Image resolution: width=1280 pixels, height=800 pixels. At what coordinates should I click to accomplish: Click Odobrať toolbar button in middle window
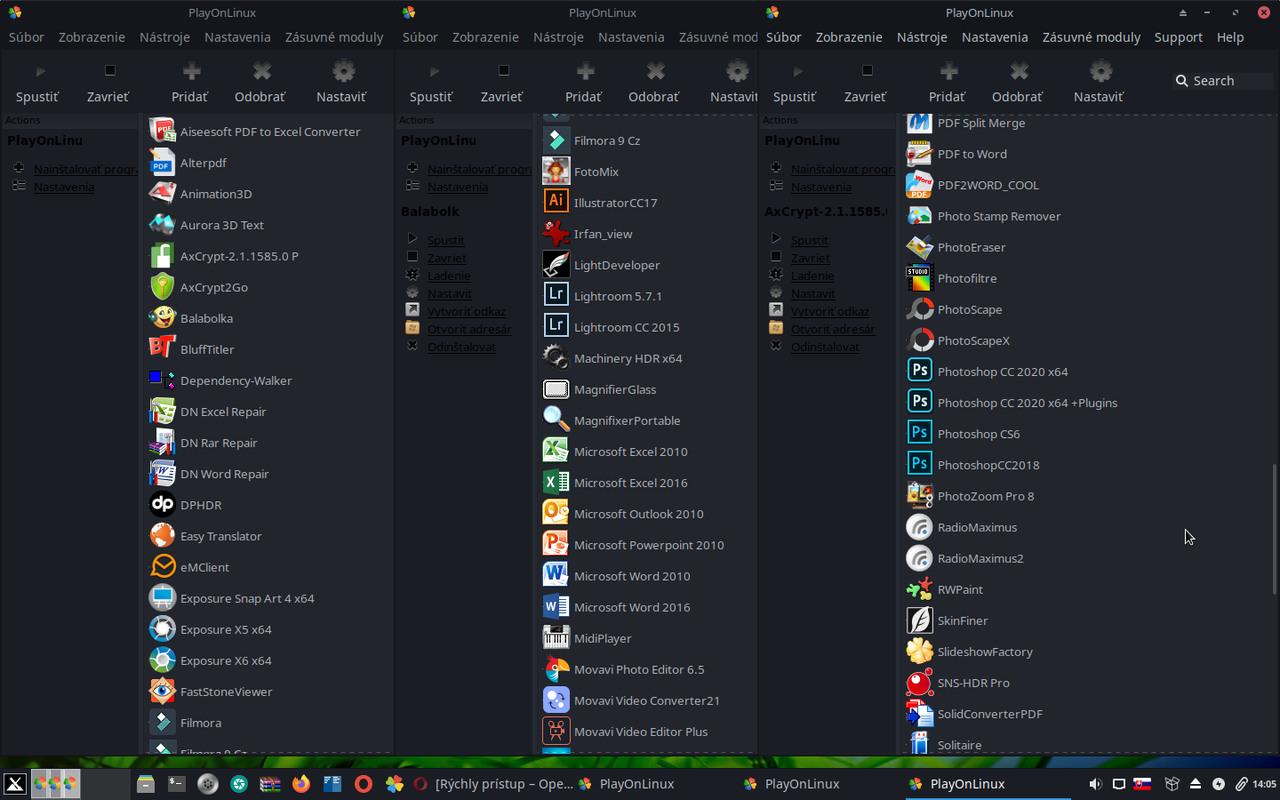click(654, 83)
